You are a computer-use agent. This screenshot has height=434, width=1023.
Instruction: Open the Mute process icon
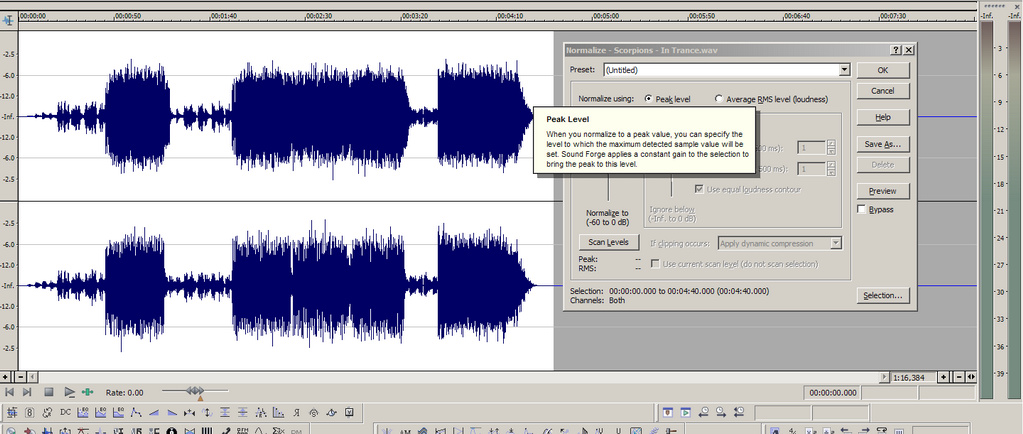coord(225,412)
